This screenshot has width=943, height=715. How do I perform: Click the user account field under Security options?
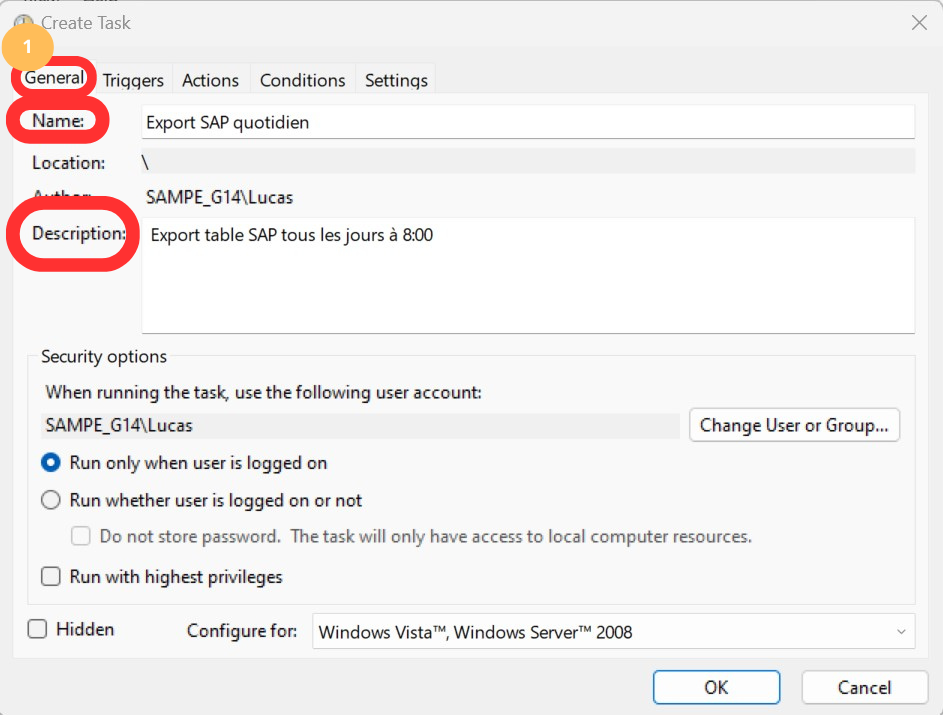click(x=360, y=425)
